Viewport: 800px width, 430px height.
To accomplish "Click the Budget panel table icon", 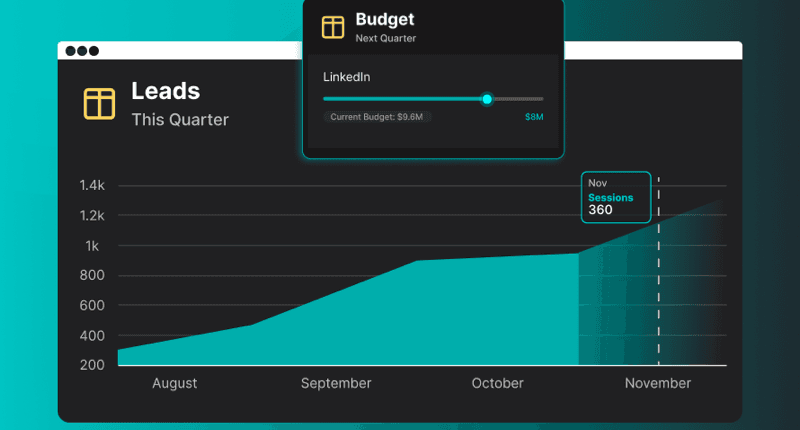I will coord(333,27).
